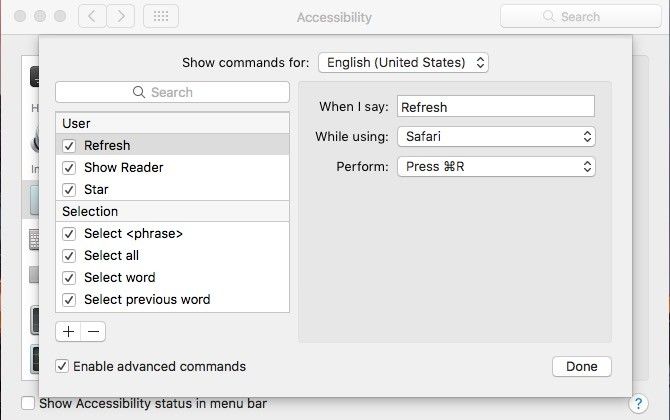The image size is (670, 420).
Task: Select the Select previous word command
Action: [146, 299]
